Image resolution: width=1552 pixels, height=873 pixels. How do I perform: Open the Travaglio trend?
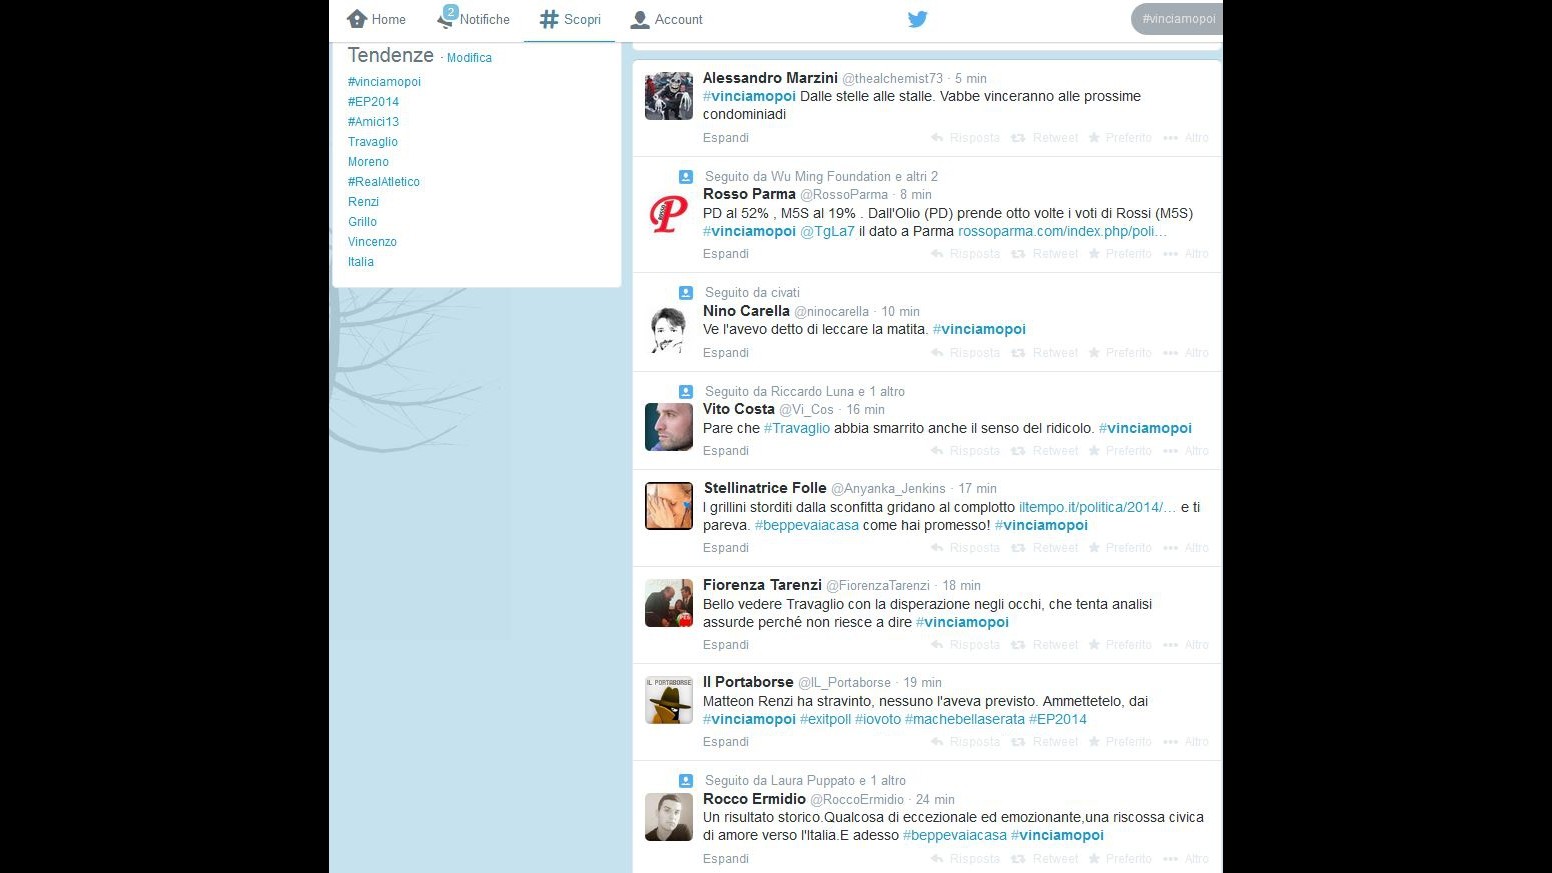(x=373, y=142)
